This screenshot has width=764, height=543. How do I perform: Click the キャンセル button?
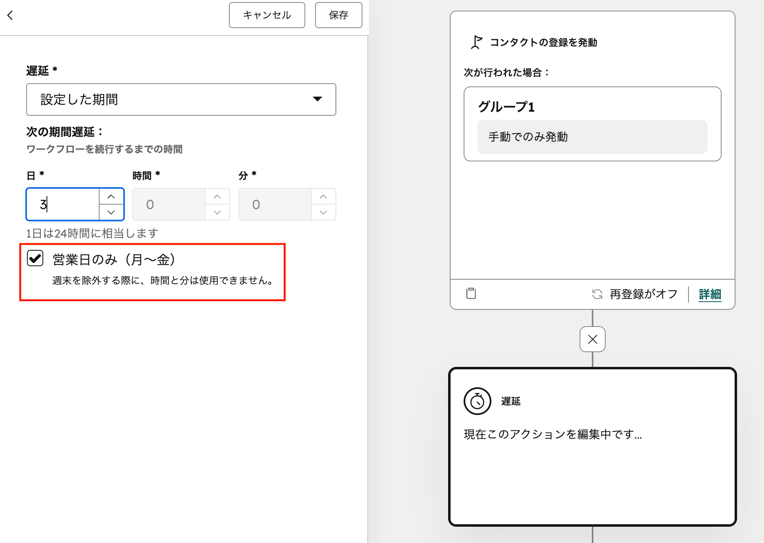(267, 15)
